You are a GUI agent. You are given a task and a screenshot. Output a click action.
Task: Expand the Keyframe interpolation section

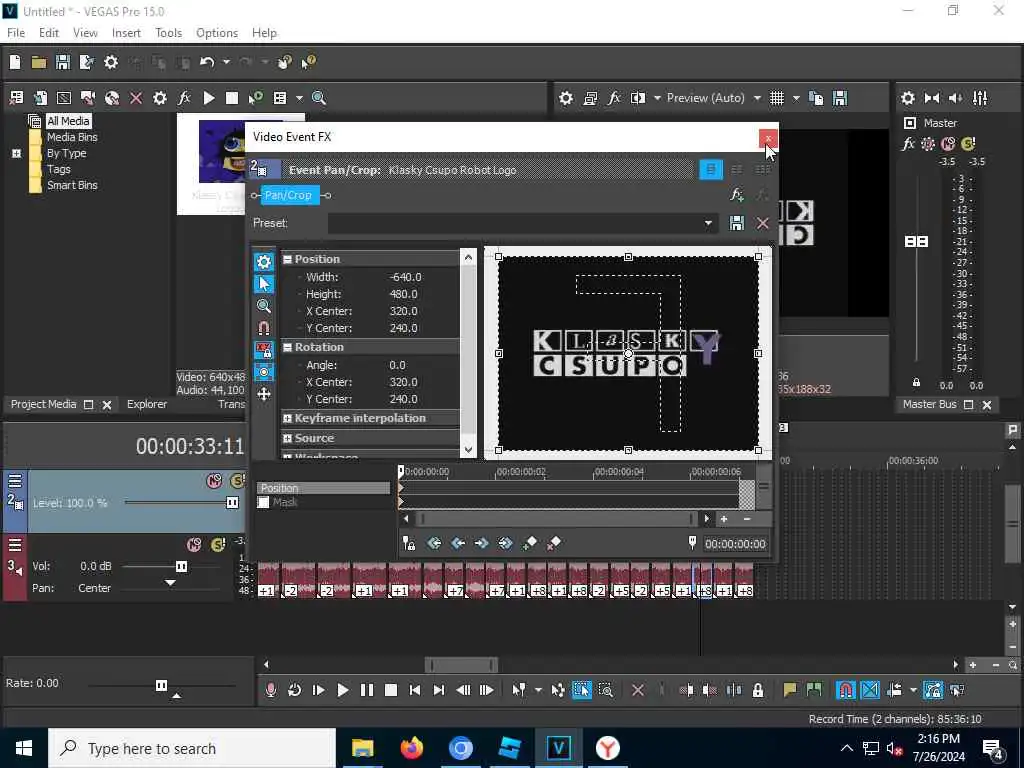tap(287, 418)
